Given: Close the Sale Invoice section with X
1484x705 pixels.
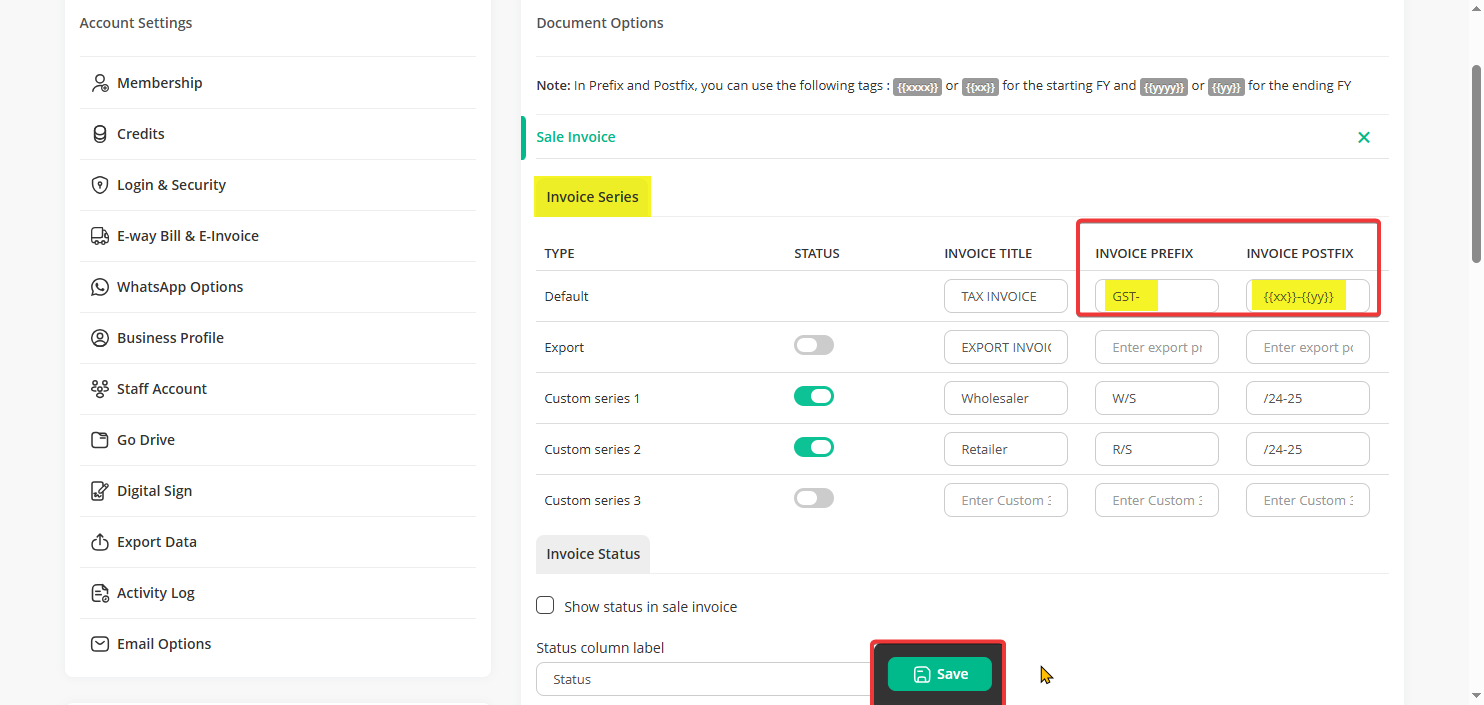Looking at the screenshot, I should [1364, 137].
